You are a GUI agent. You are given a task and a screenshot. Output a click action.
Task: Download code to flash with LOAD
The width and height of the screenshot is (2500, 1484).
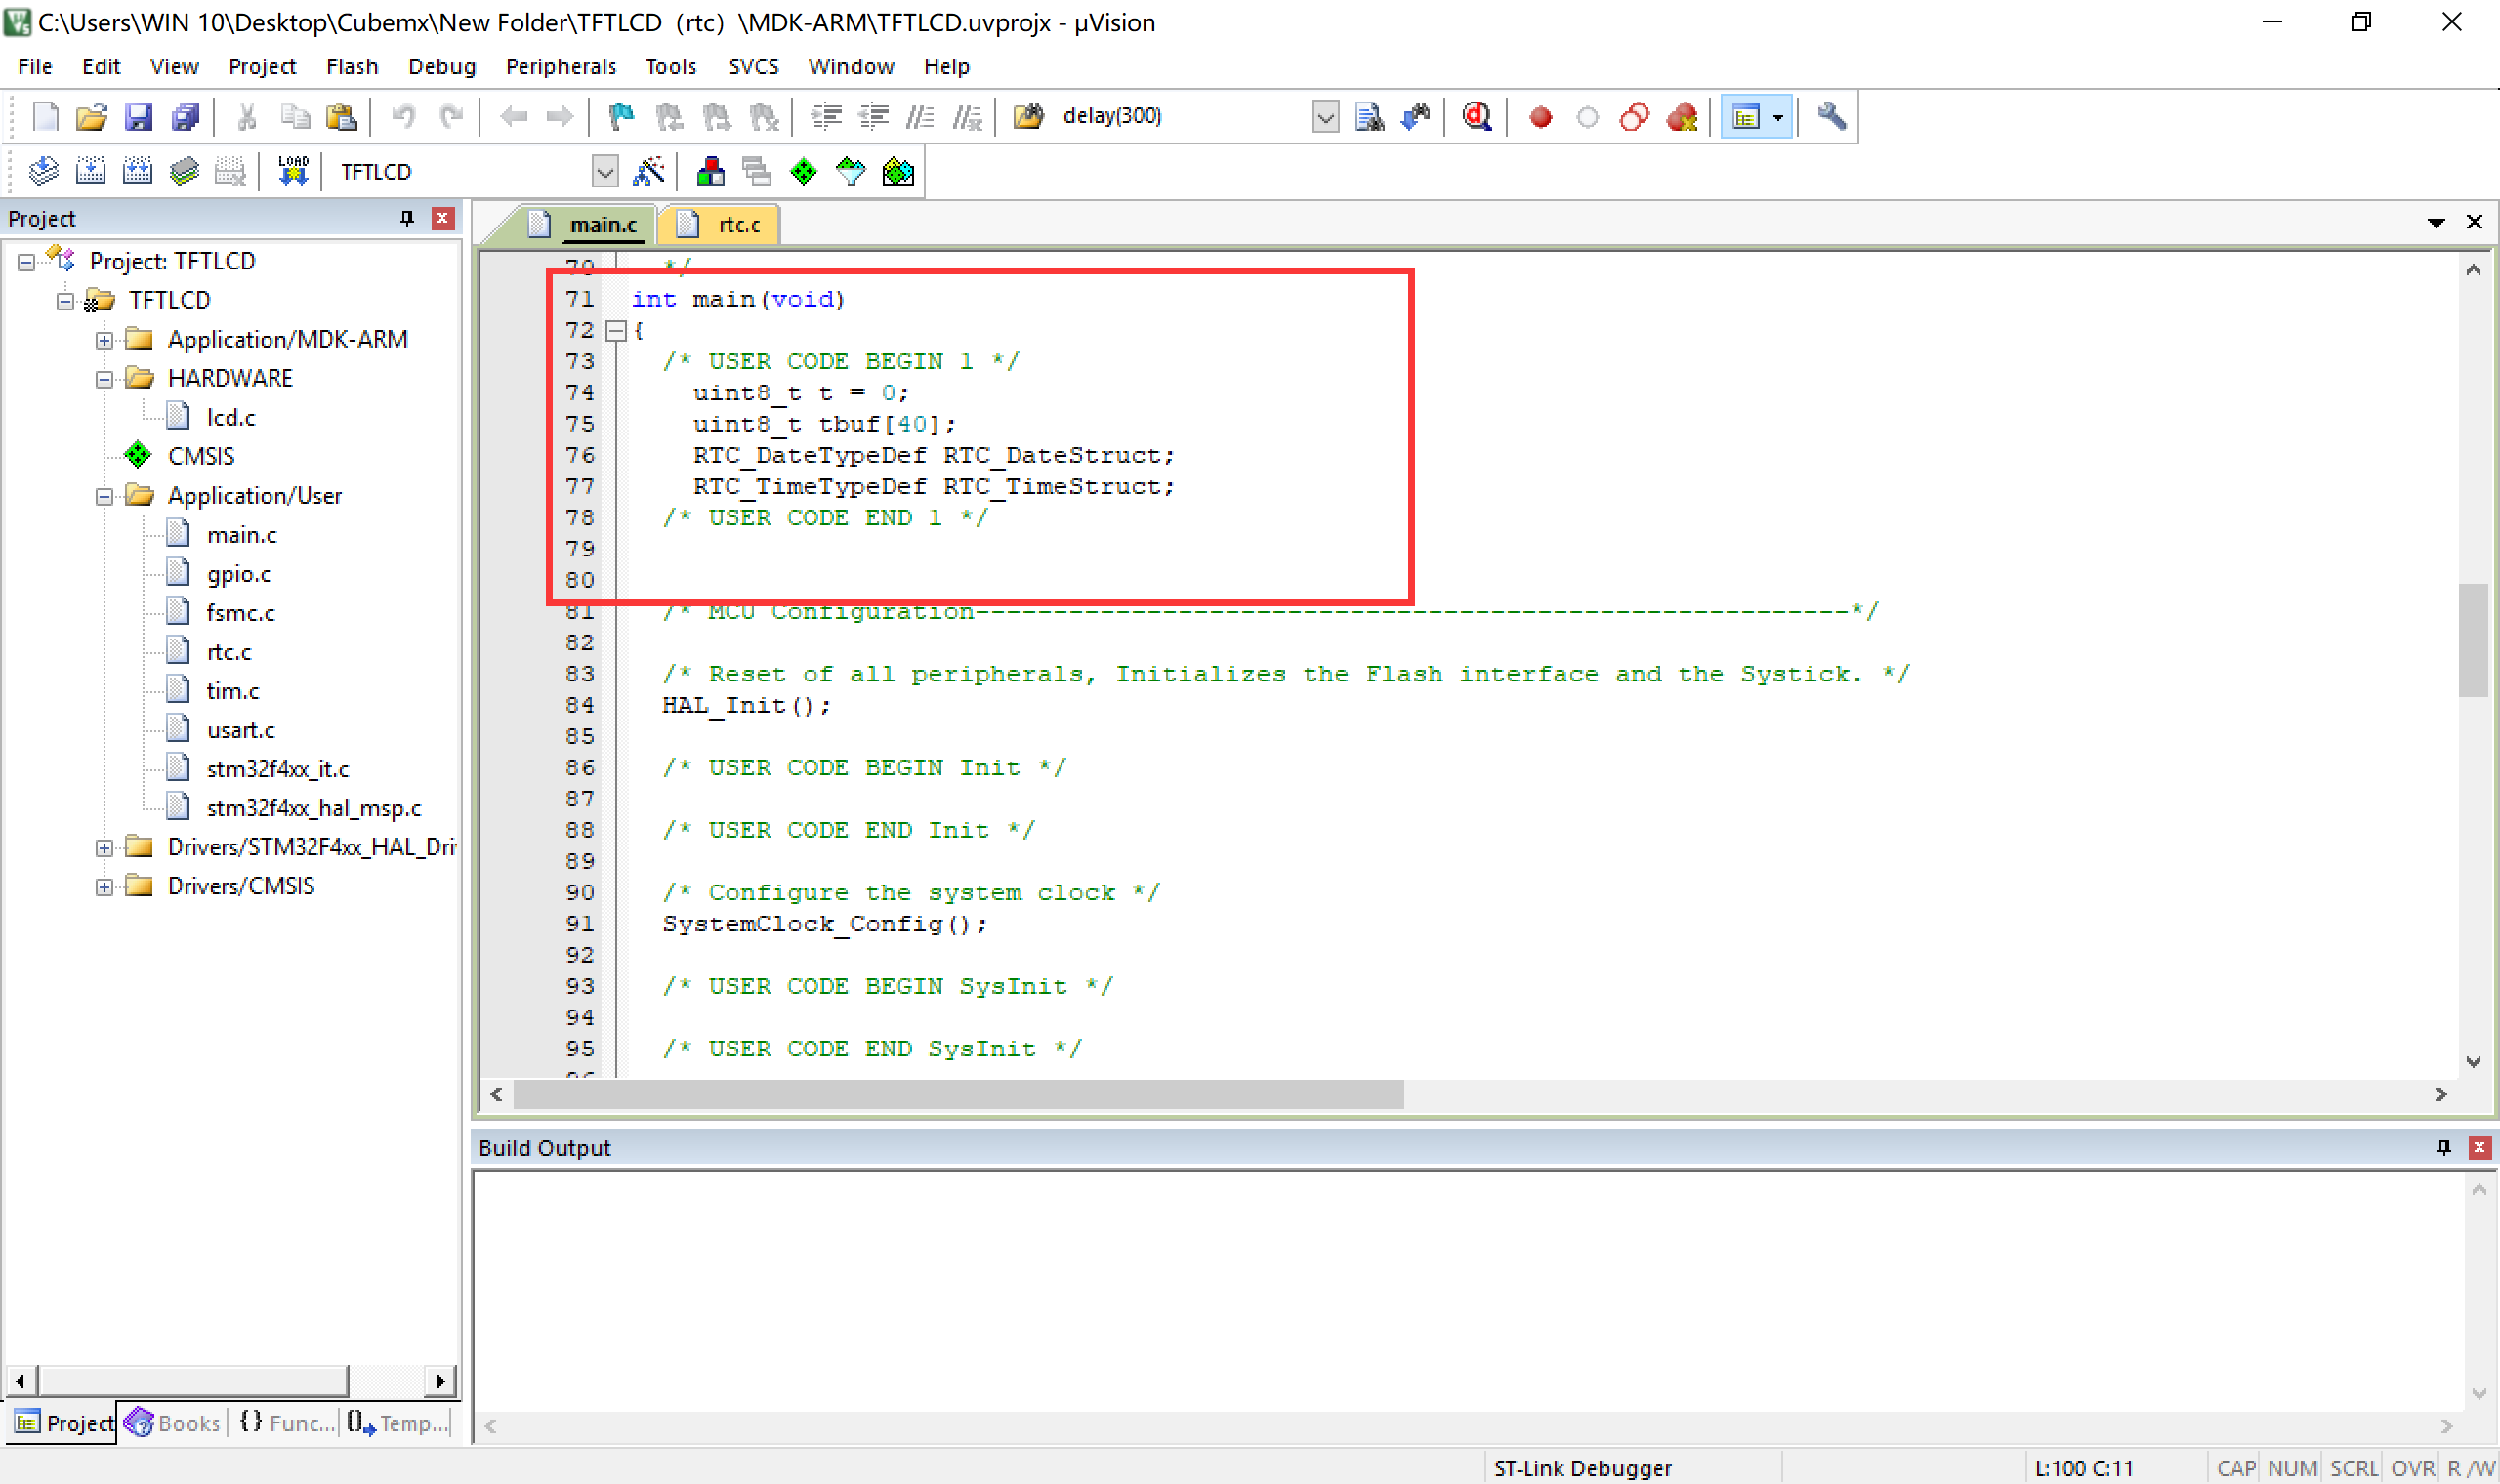292,170
